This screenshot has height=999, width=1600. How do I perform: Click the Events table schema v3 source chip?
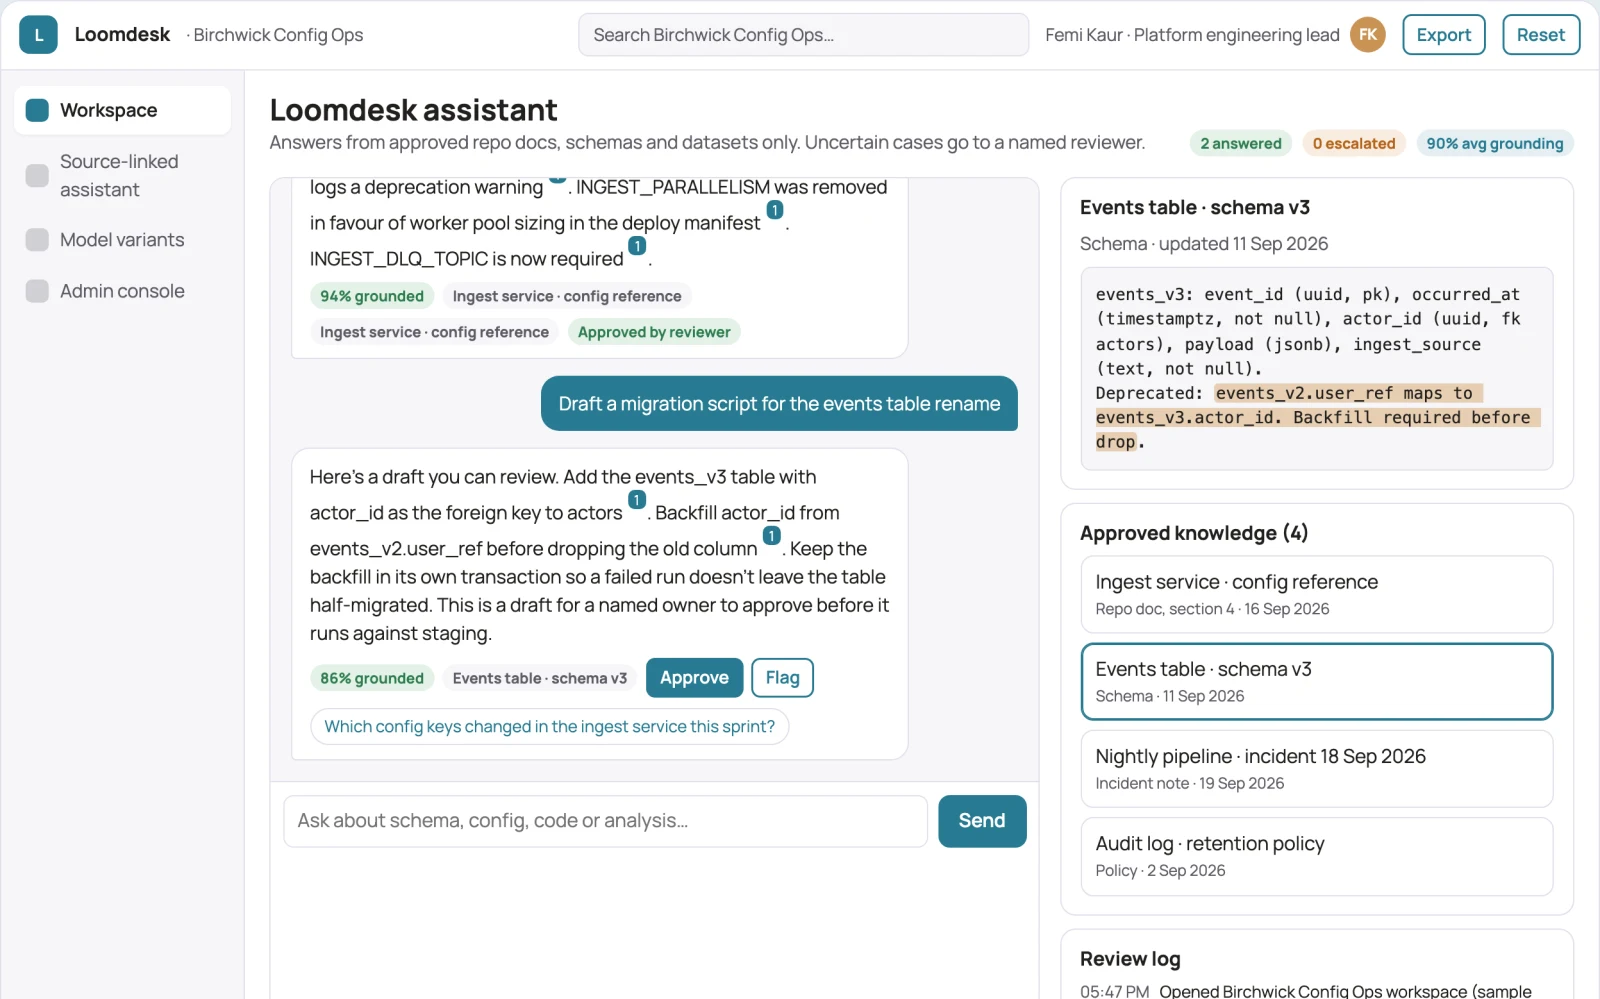540,678
